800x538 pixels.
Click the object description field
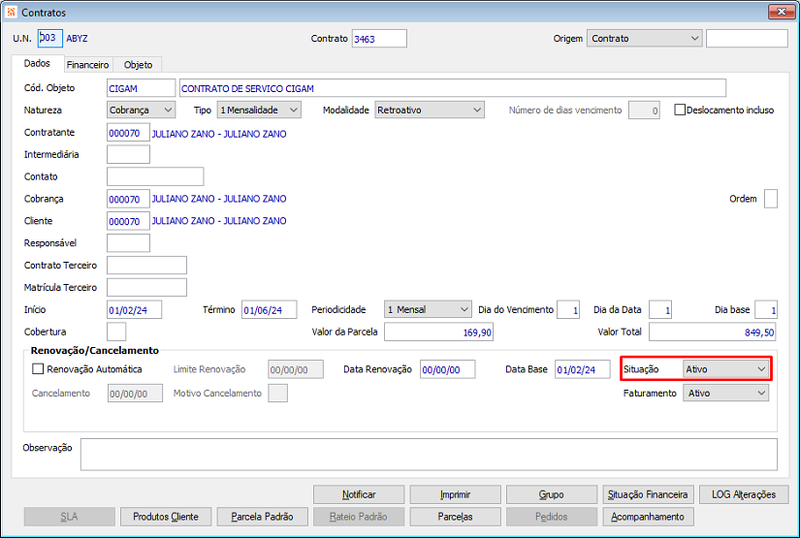click(453, 88)
